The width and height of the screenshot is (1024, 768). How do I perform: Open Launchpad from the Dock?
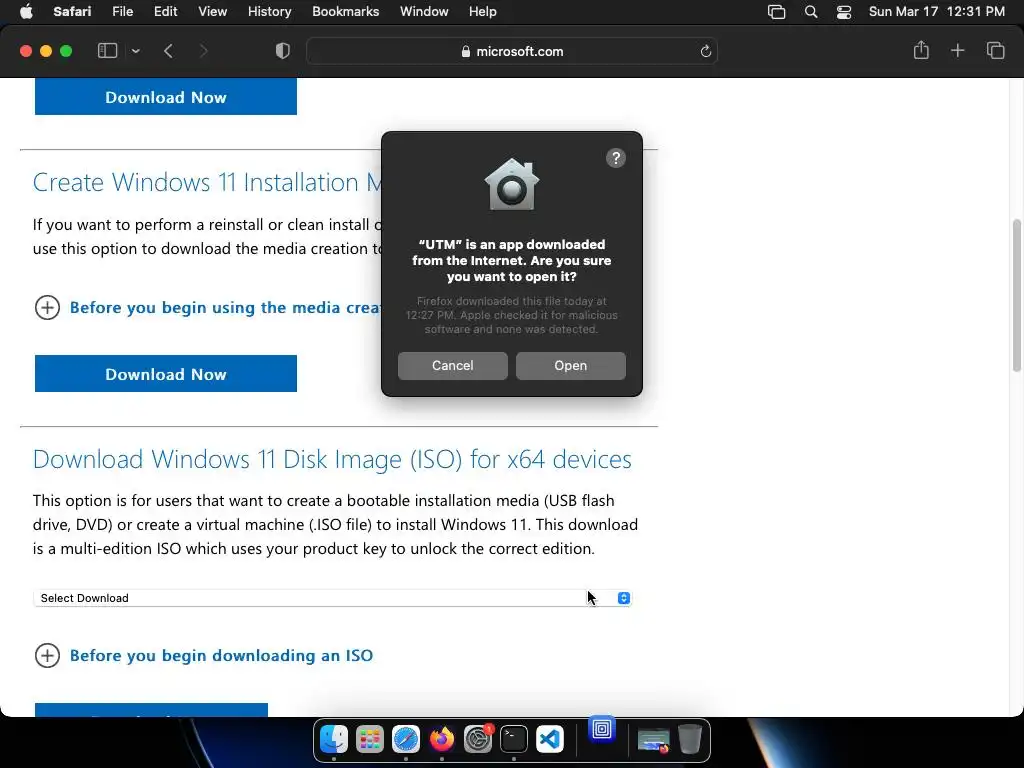click(370, 739)
